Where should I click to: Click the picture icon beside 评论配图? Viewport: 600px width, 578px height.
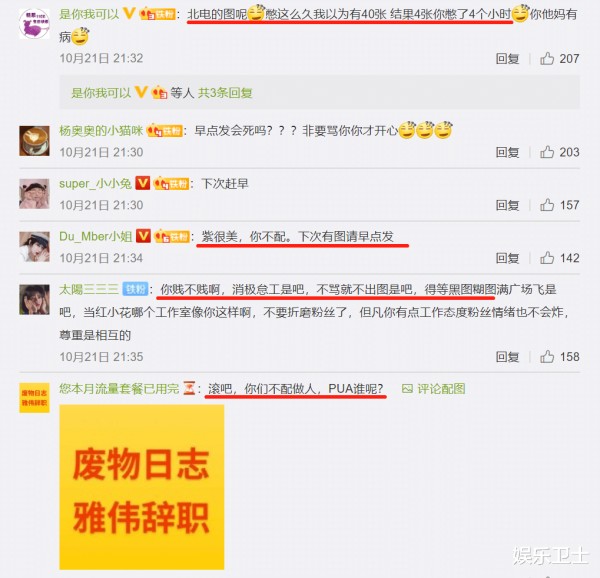point(407,389)
